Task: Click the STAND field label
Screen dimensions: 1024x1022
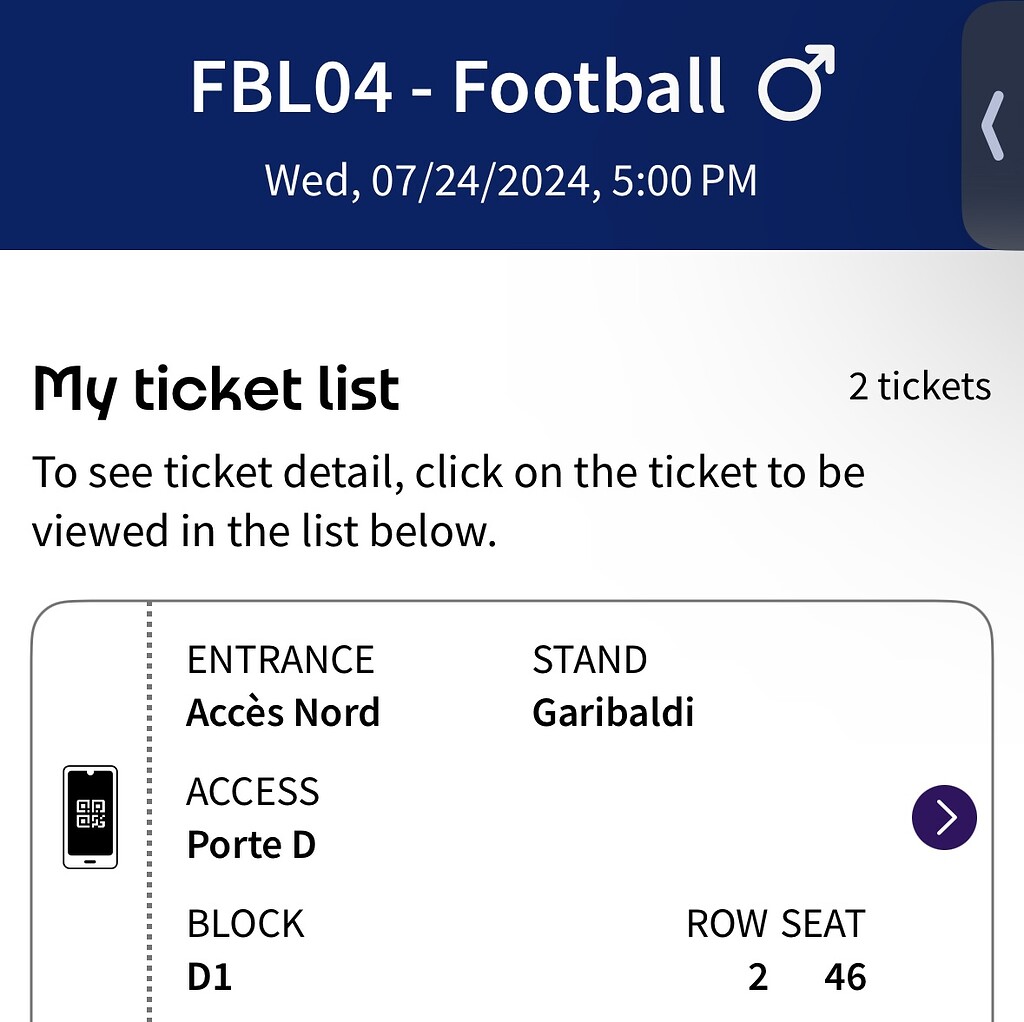Action: point(589,660)
